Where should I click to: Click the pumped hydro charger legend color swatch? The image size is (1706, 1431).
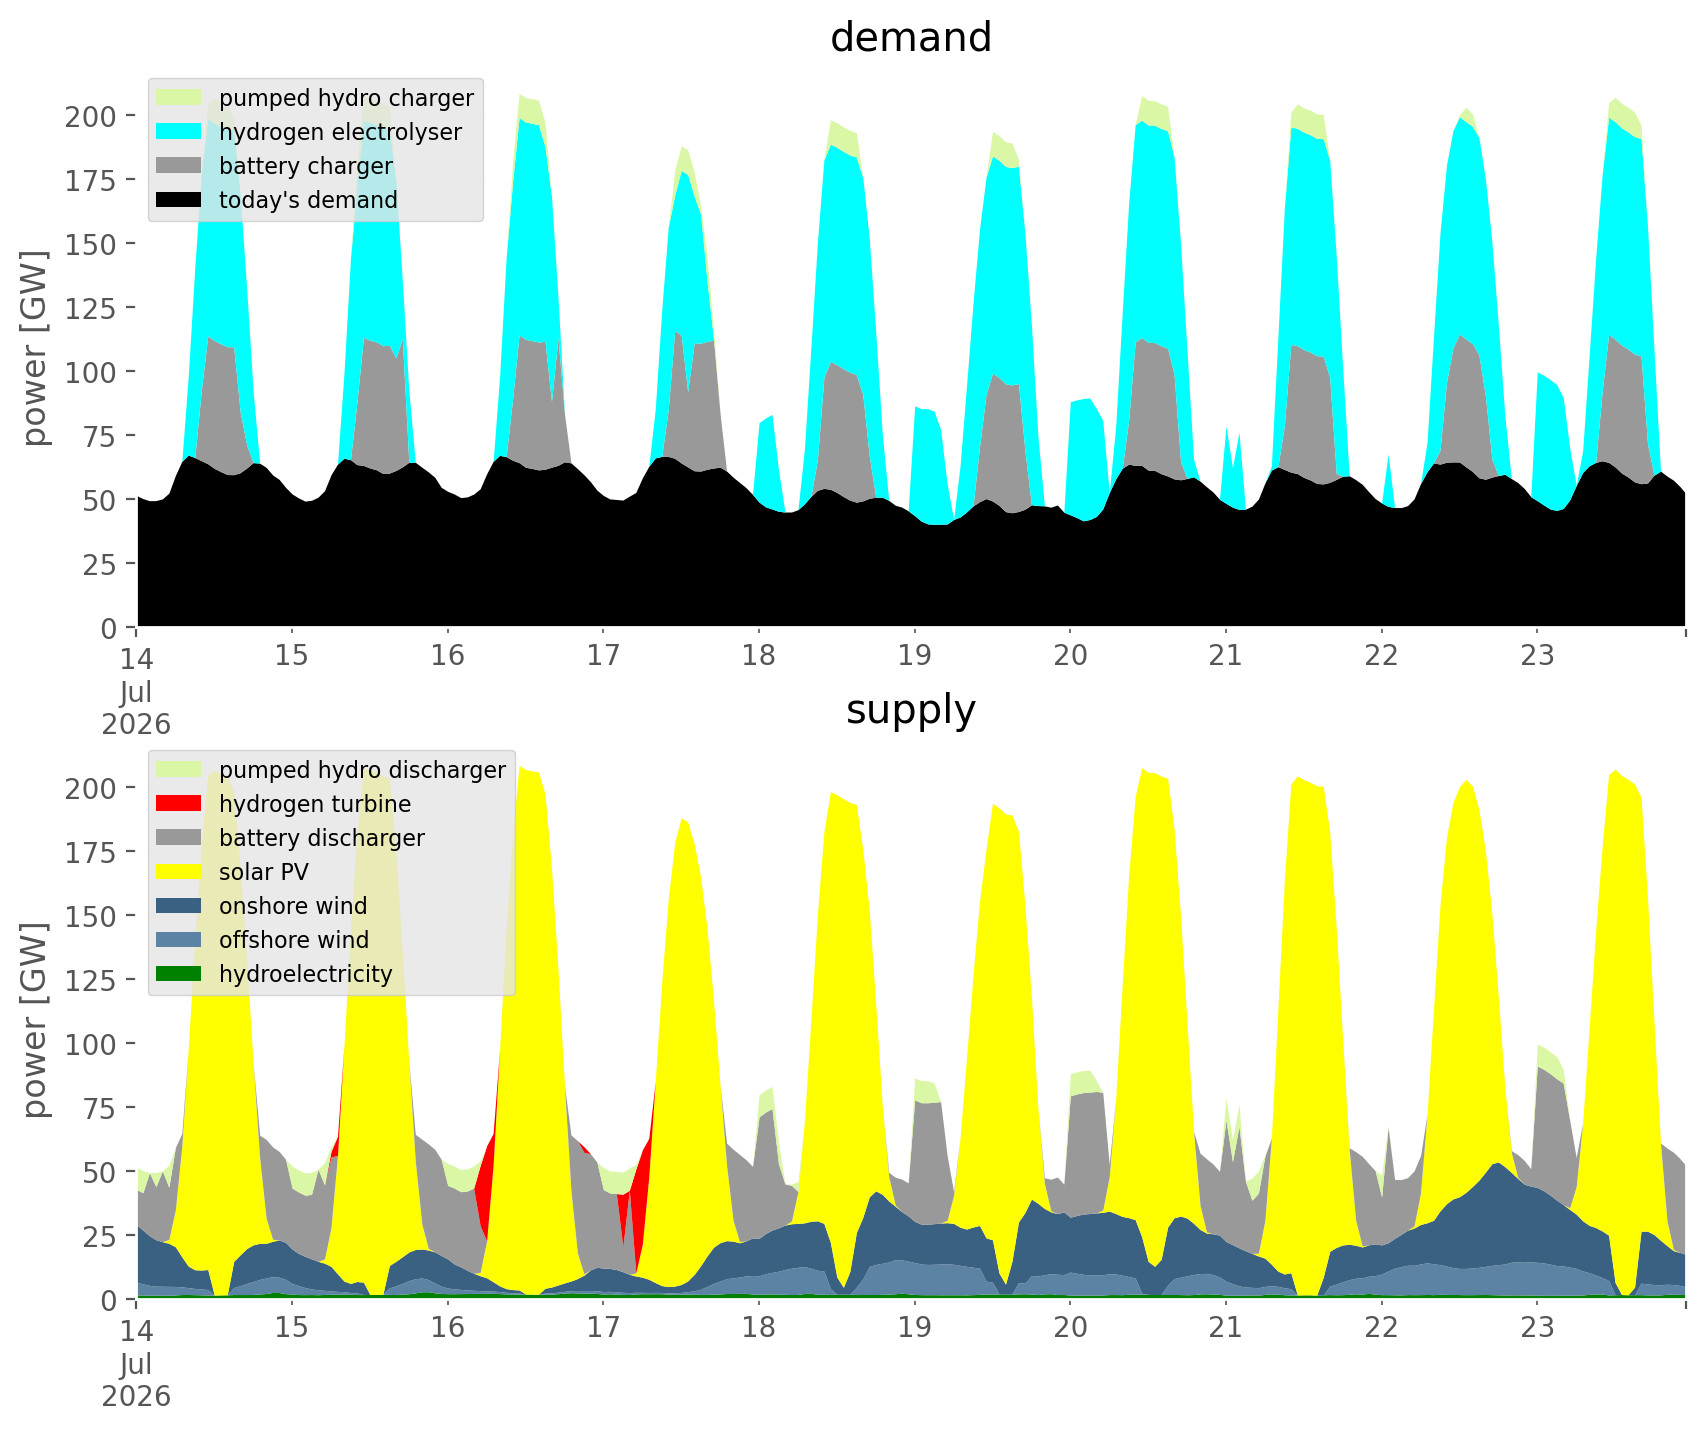point(179,98)
